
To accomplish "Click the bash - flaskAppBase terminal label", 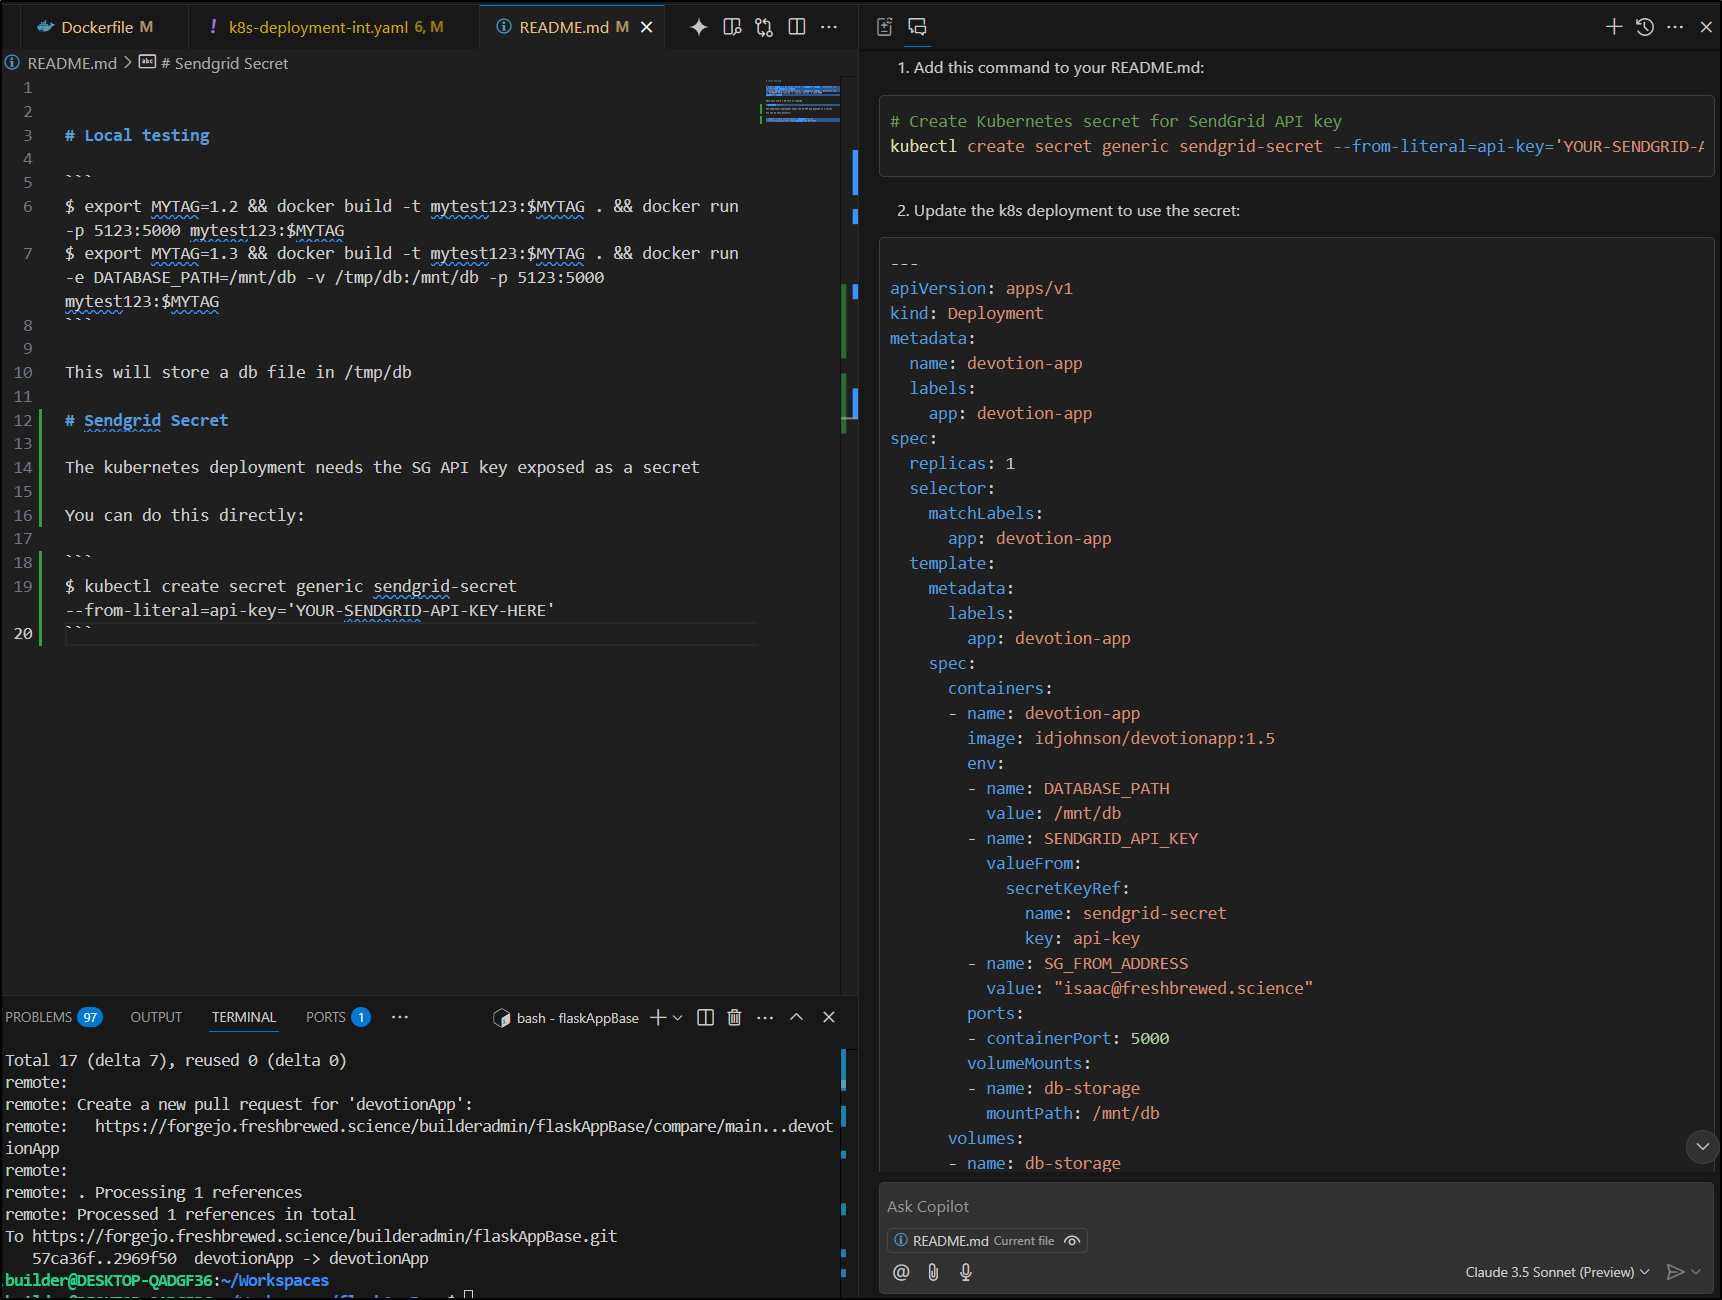I will click(566, 1018).
